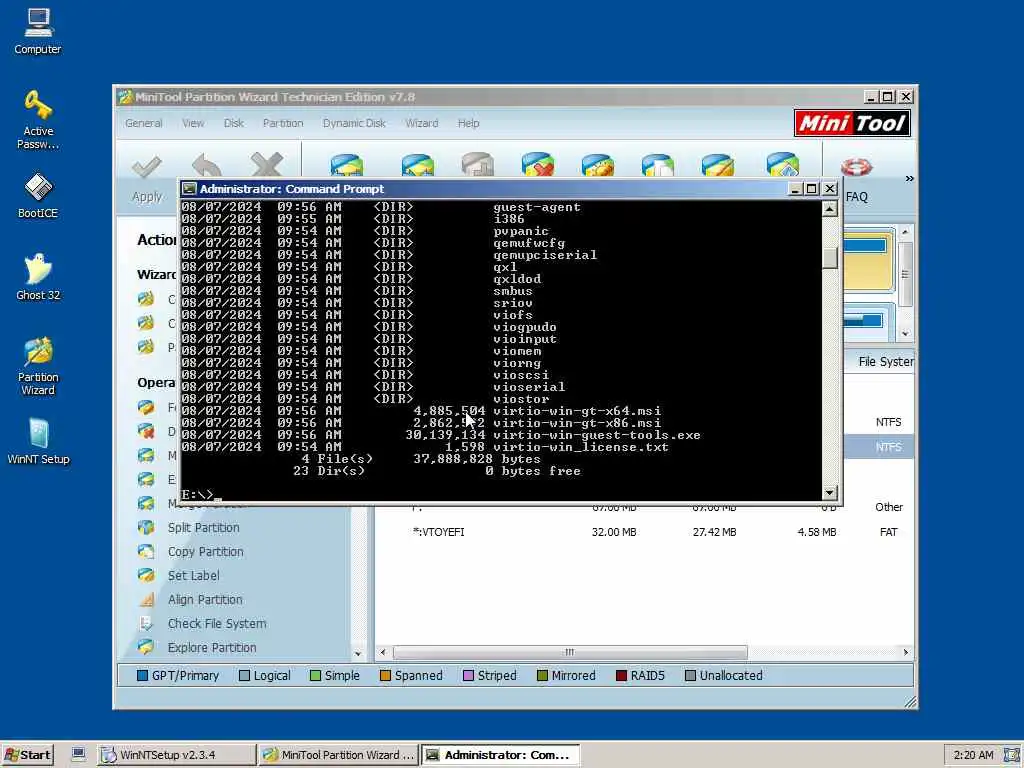
Task: Click the GPT/Primary blue legend swatch
Action: click(x=142, y=675)
